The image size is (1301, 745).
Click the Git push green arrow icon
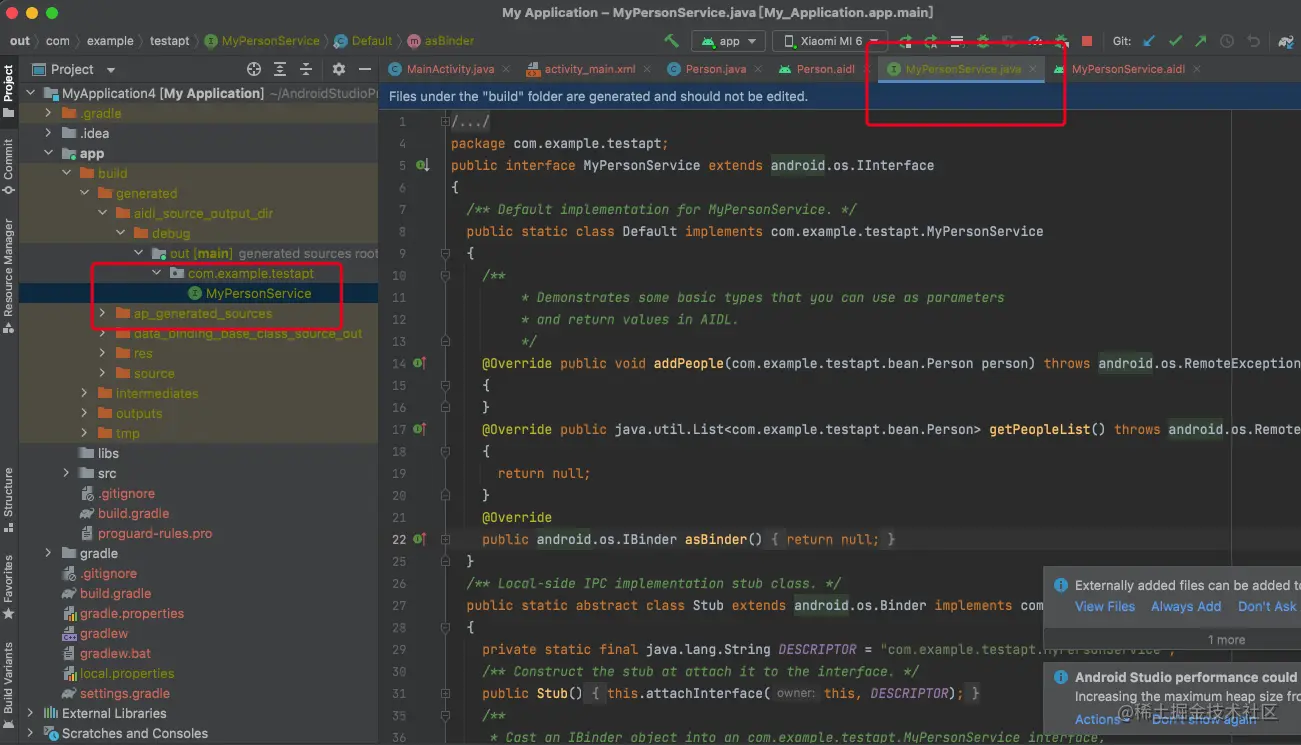point(1201,41)
